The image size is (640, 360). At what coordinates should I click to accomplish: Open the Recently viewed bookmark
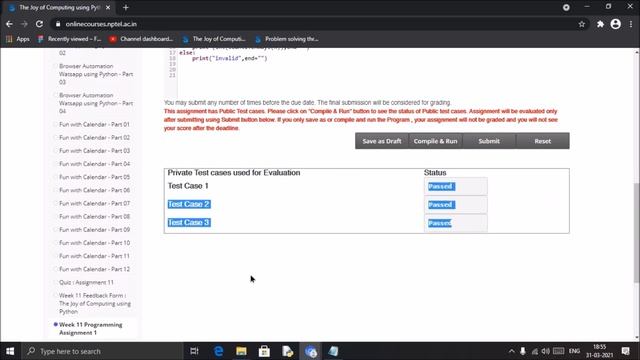[69, 39]
